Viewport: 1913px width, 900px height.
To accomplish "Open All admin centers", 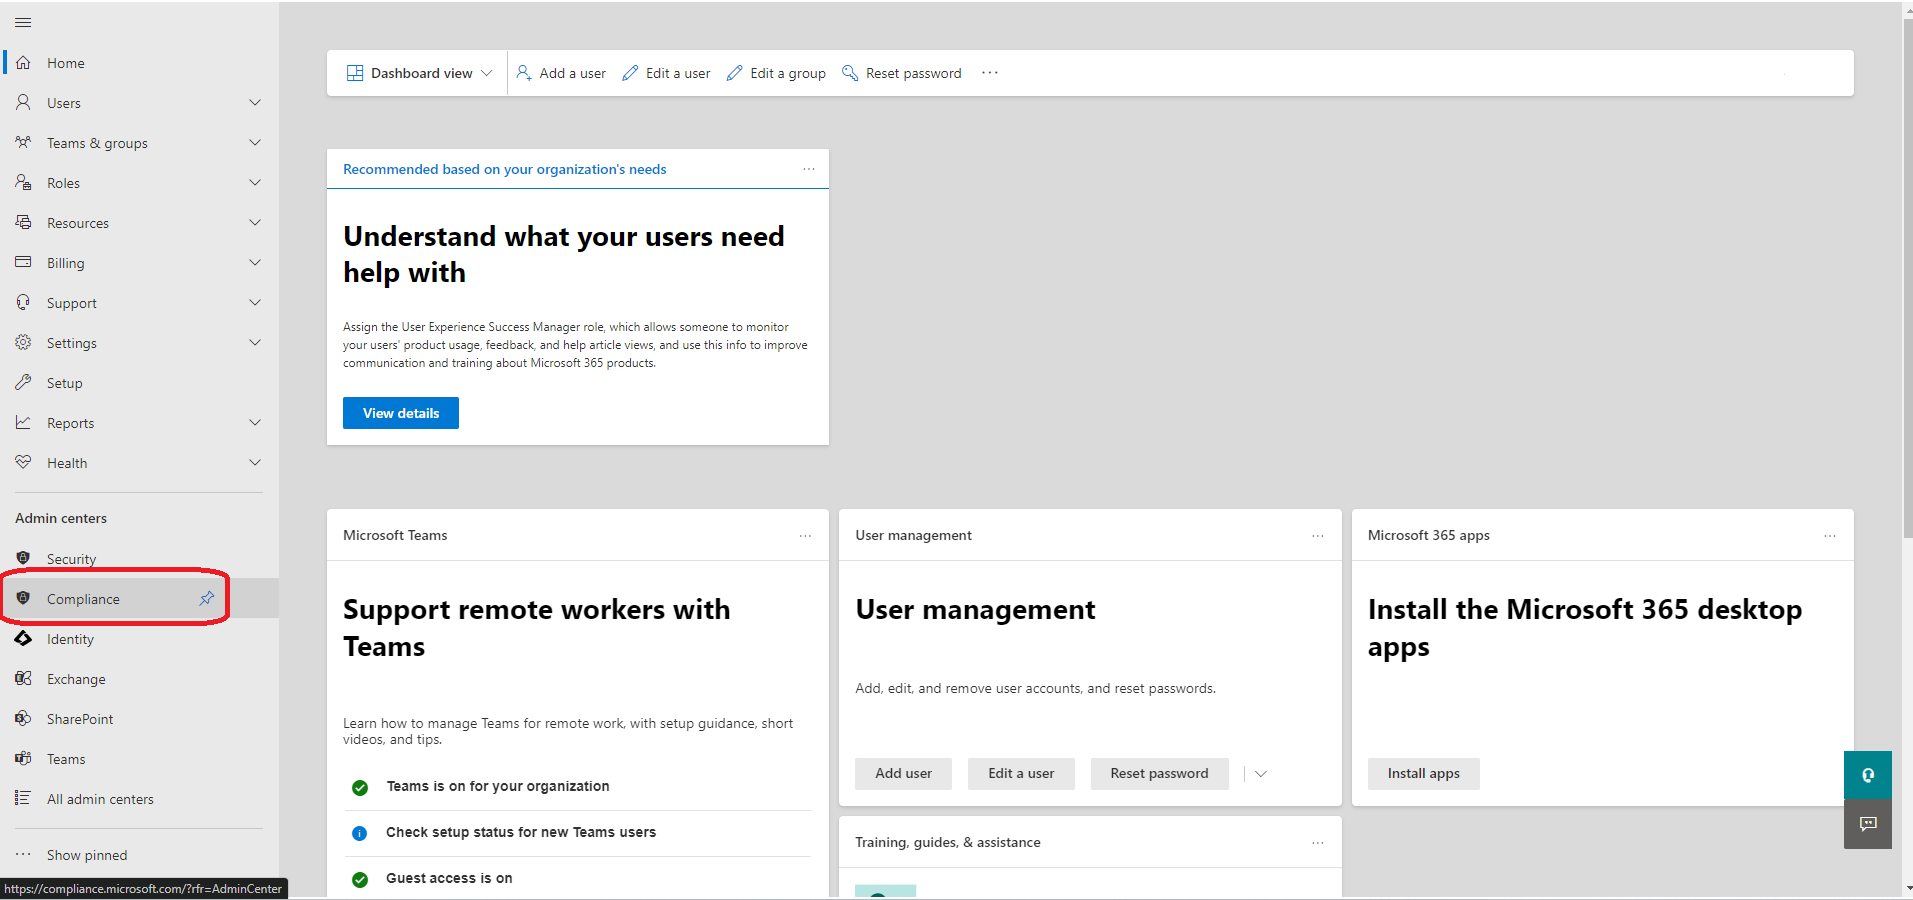I will point(139,799).
